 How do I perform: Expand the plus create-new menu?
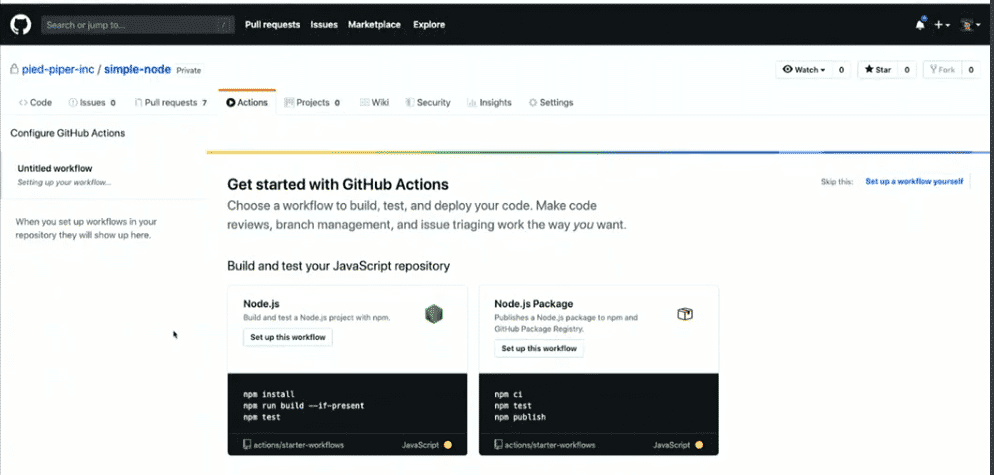pos(942,25)
